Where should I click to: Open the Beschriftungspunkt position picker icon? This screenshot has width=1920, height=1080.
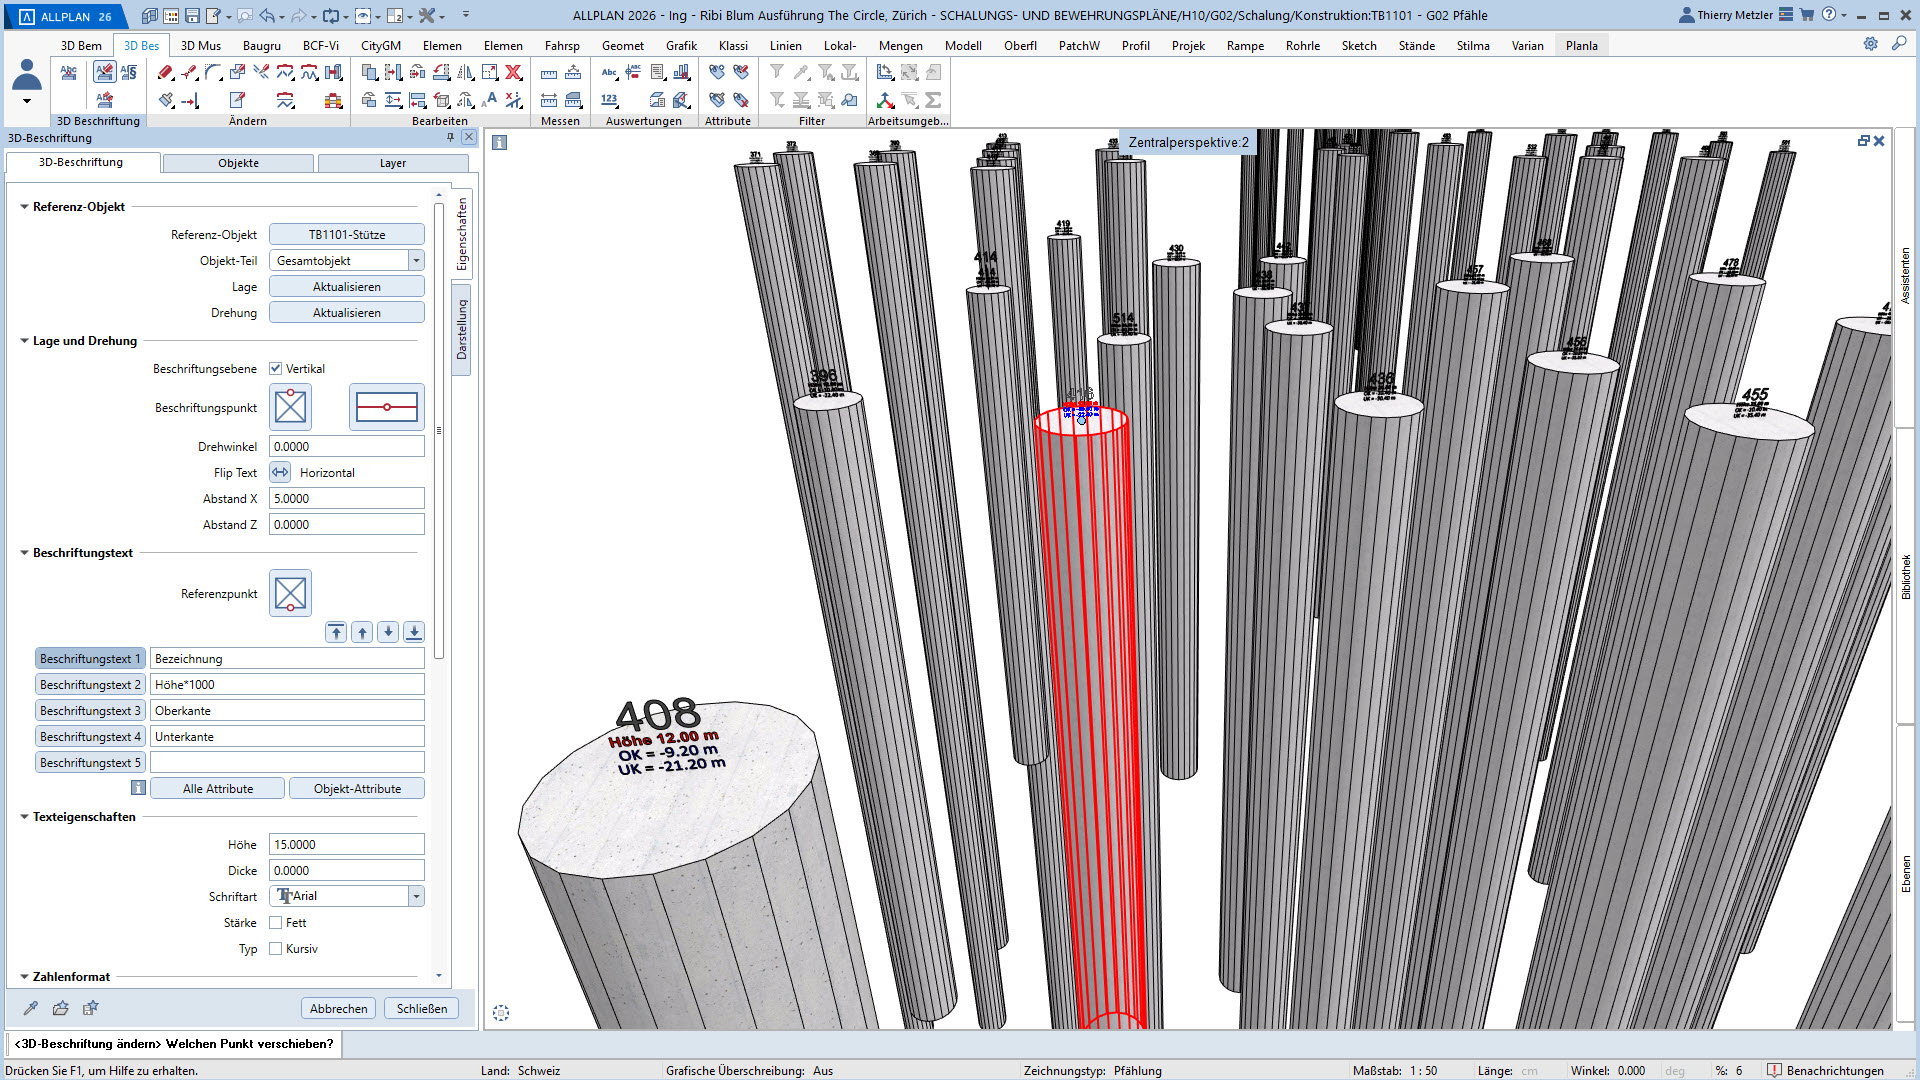[x=290, y=407]
